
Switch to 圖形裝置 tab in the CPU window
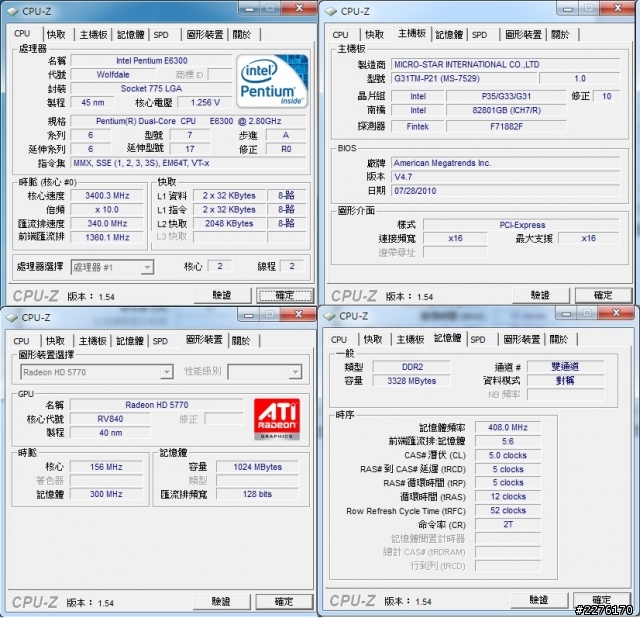[205, 35]
